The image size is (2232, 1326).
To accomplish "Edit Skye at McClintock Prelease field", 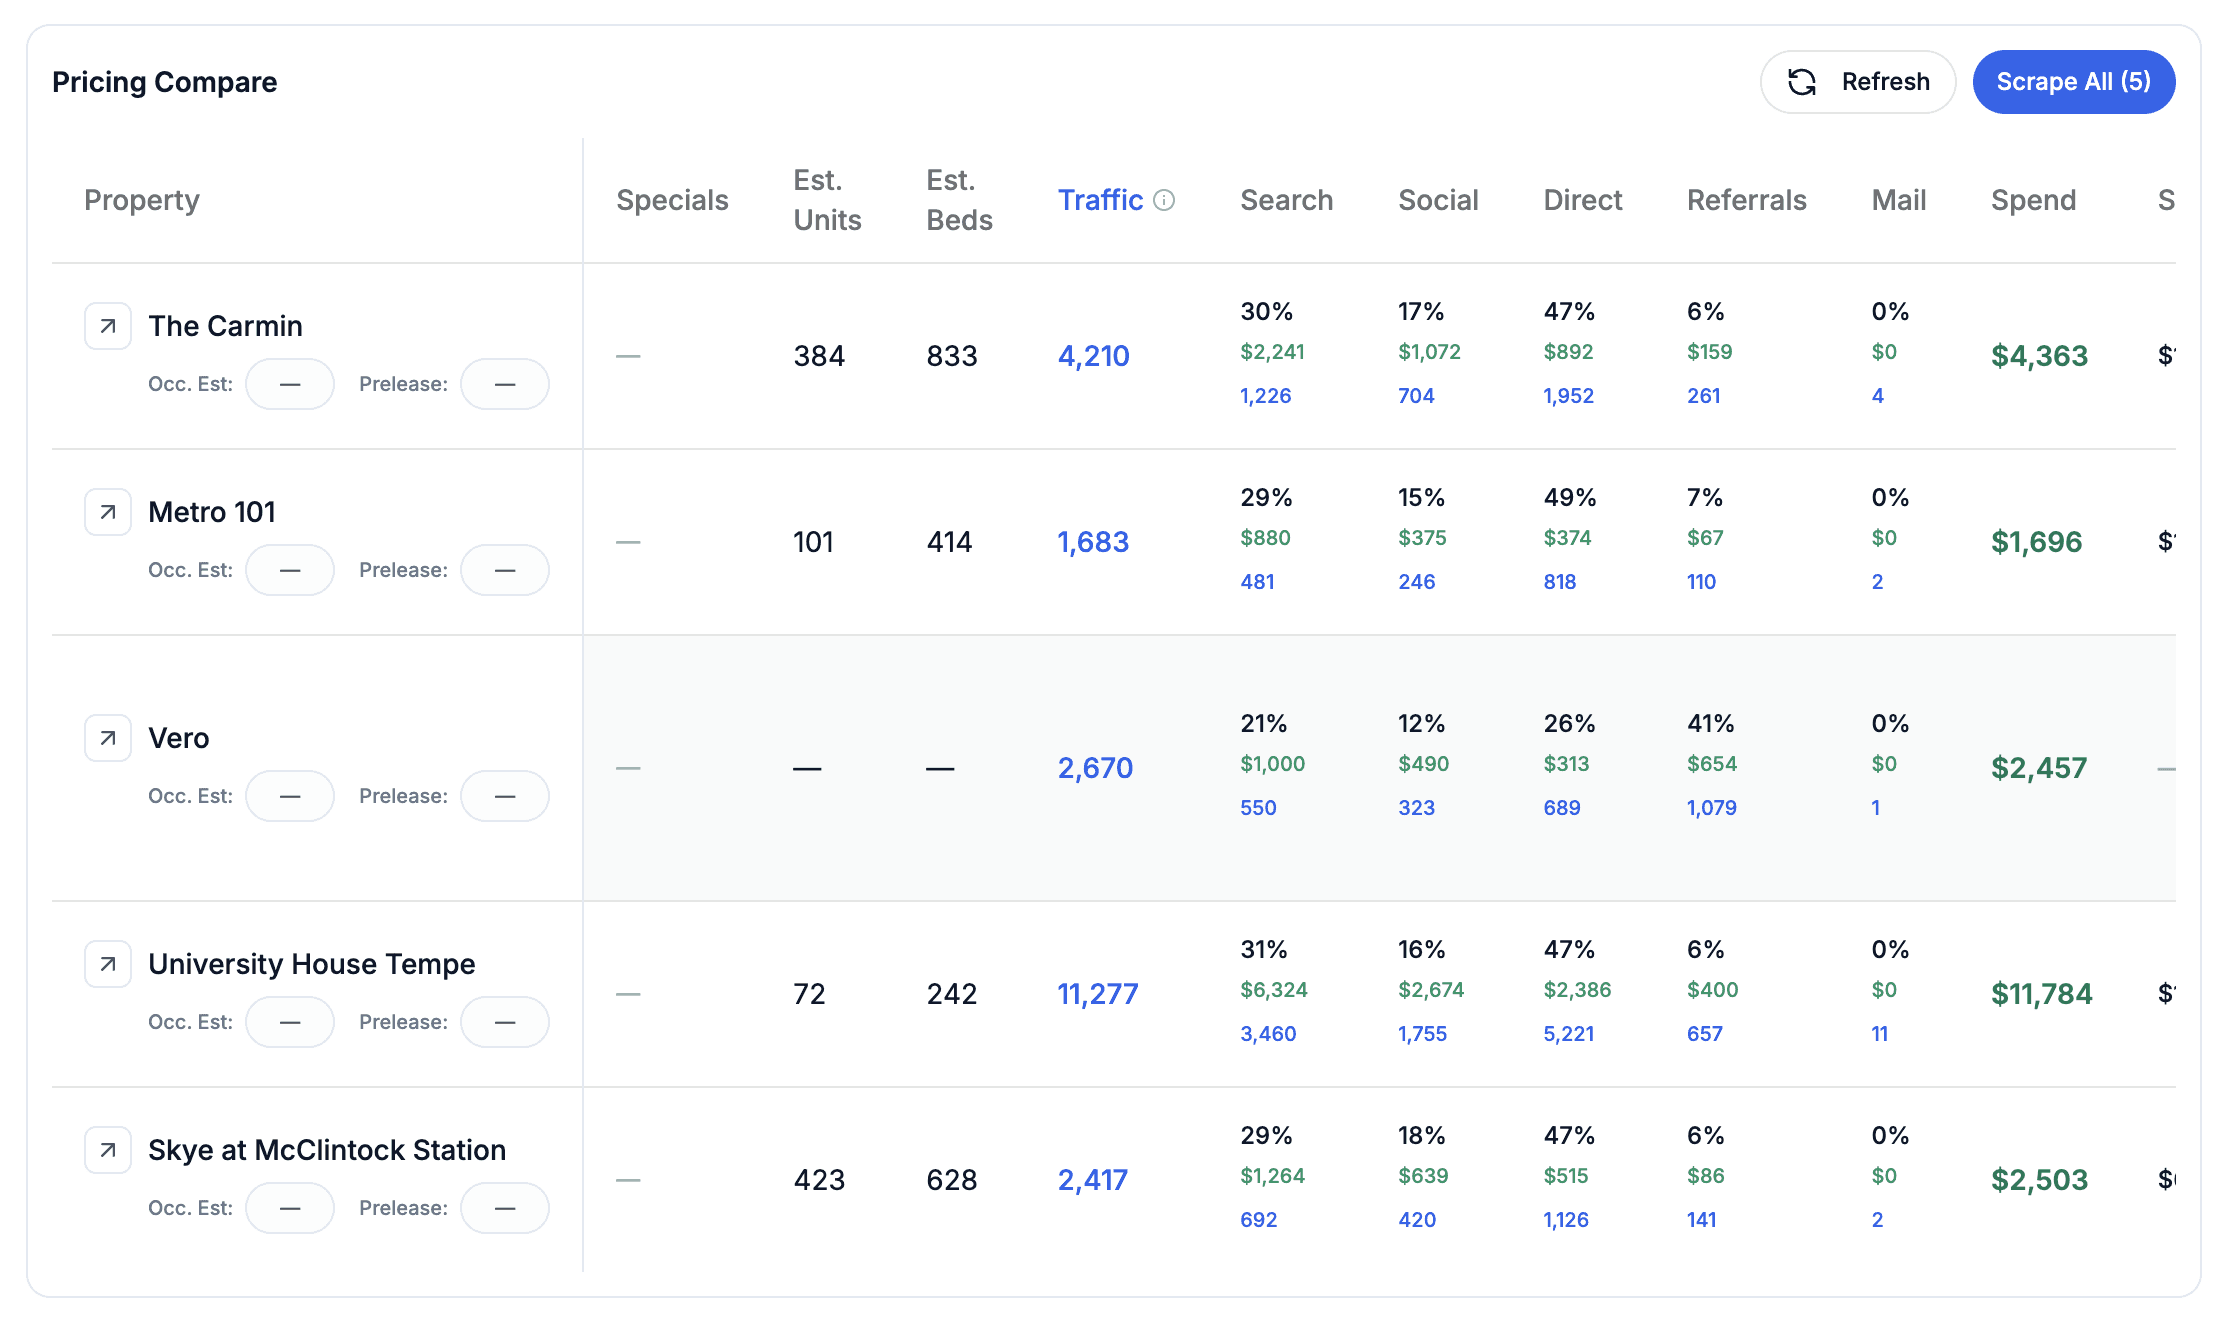I will [x=505, y=1208].
